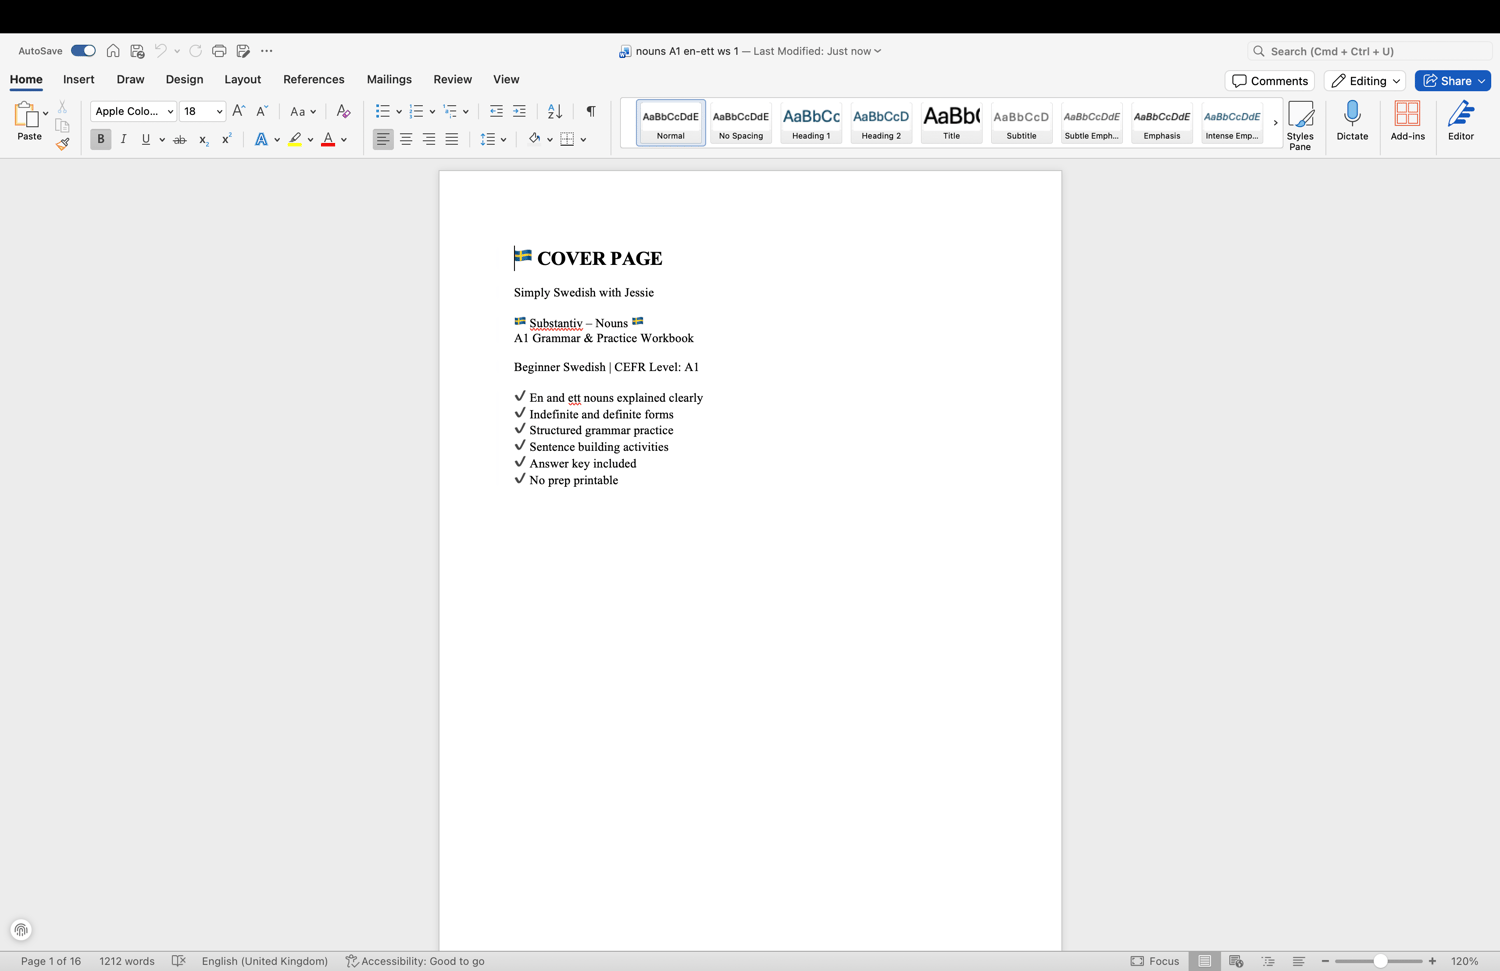Open the Draw tab
This screenshot has height=971, width=1500.
coord(130,80)
